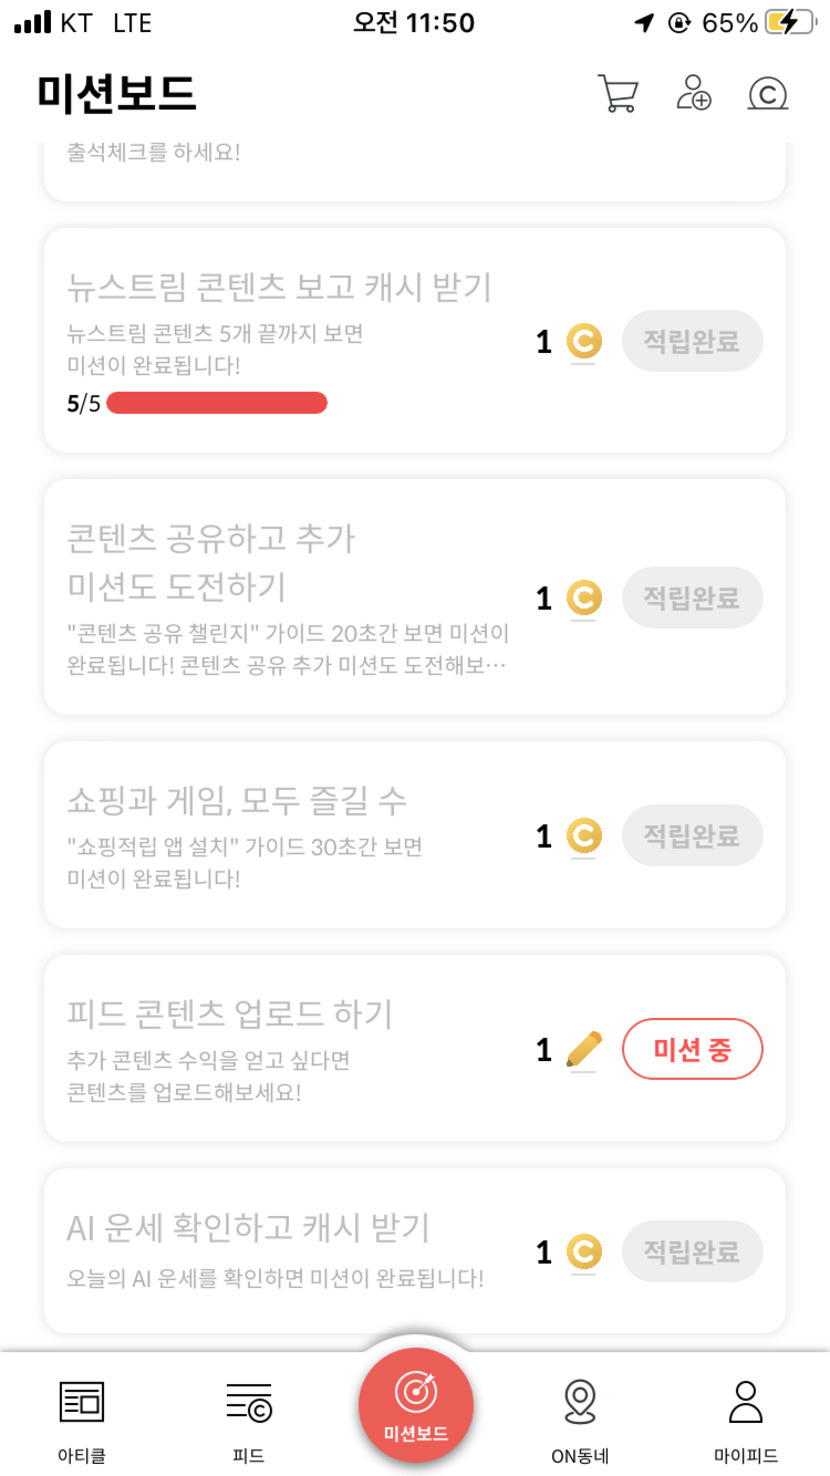Tap the coin icon on 뉴스트림 mission
The image size is (830, 1476).
(584, 342)
